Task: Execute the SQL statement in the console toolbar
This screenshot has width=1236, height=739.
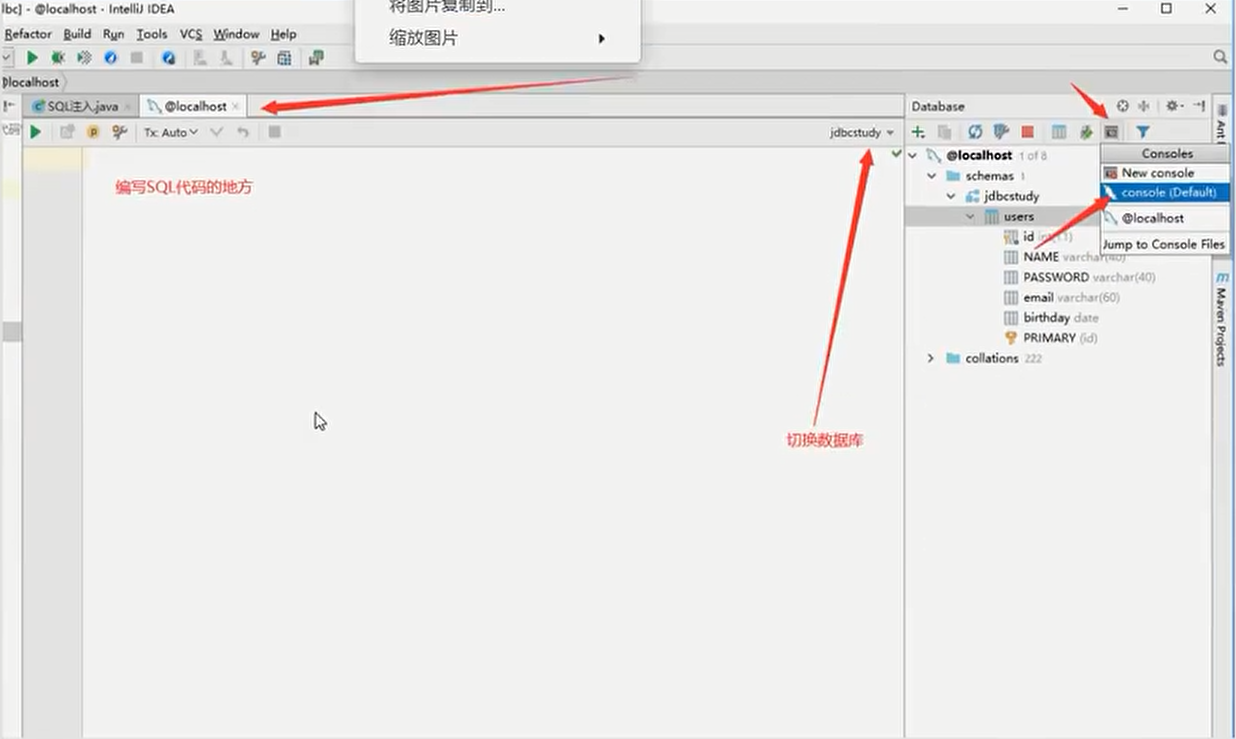Action: coord(36,132)
